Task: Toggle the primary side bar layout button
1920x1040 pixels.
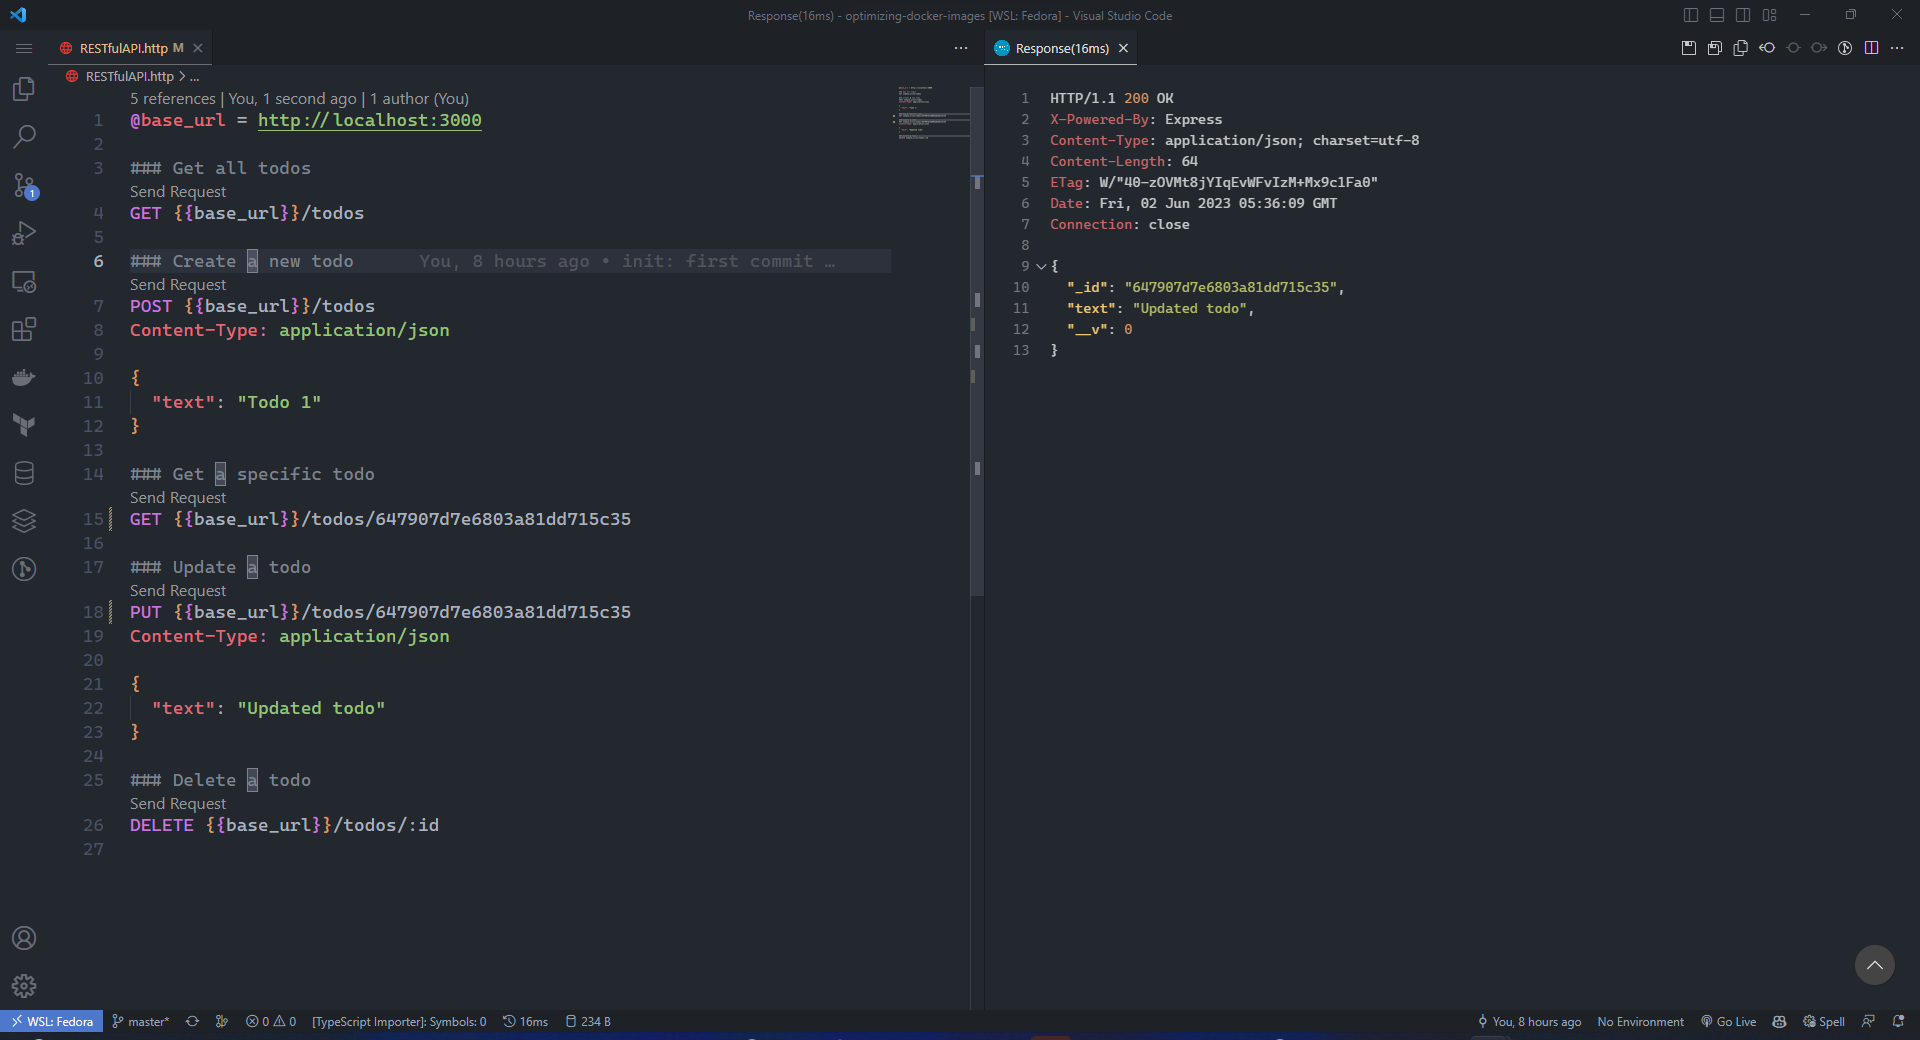Action: click(x=1691, y=15)
